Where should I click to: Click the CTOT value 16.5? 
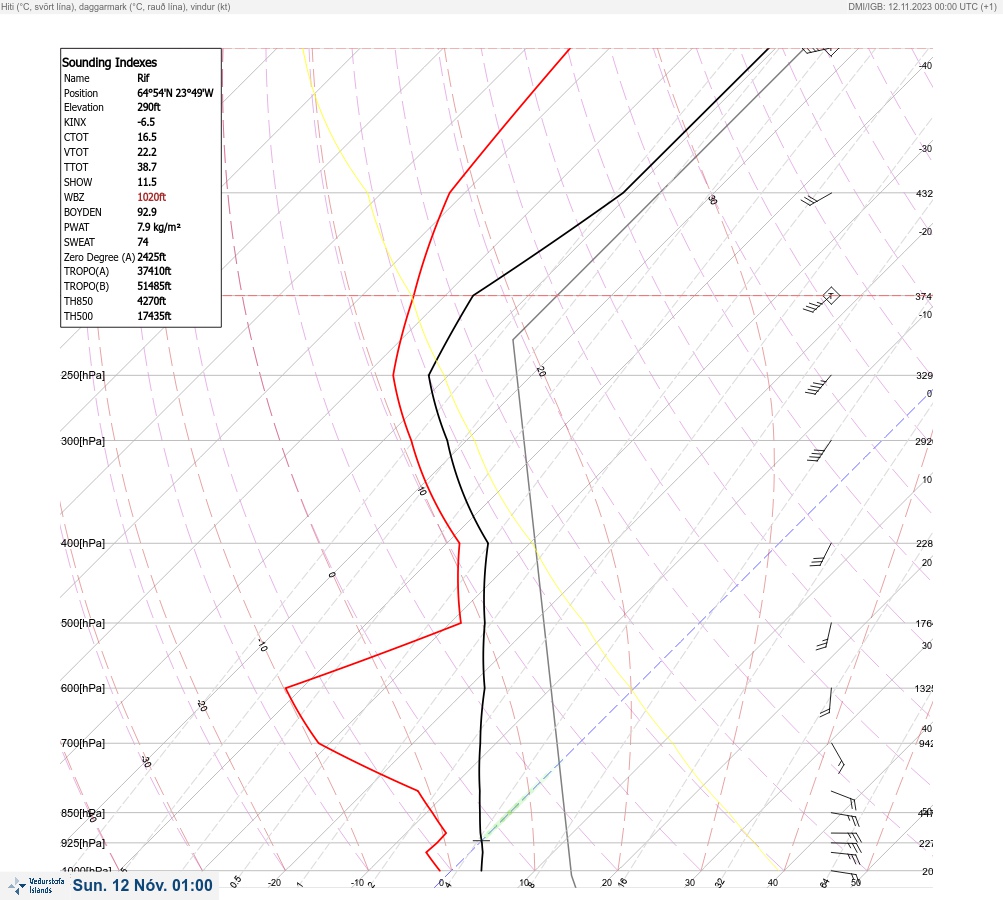pos(147,137)
